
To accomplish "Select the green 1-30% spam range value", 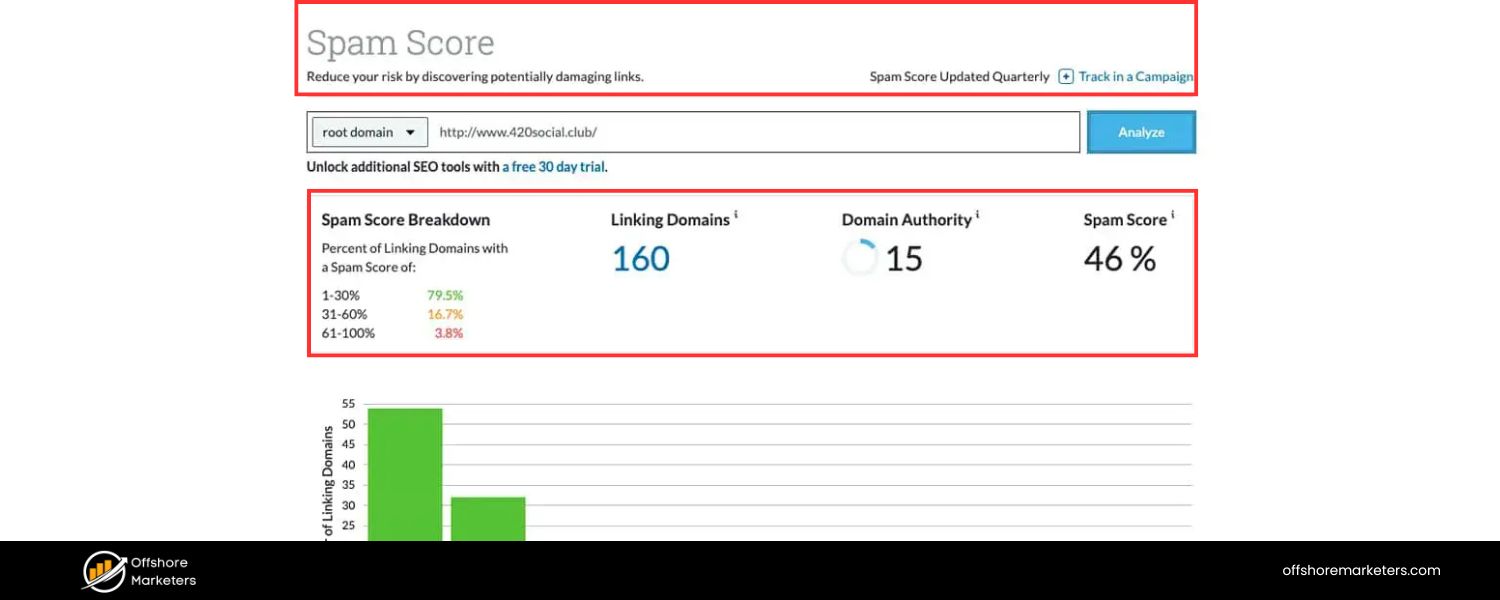I will pos(445,295).
